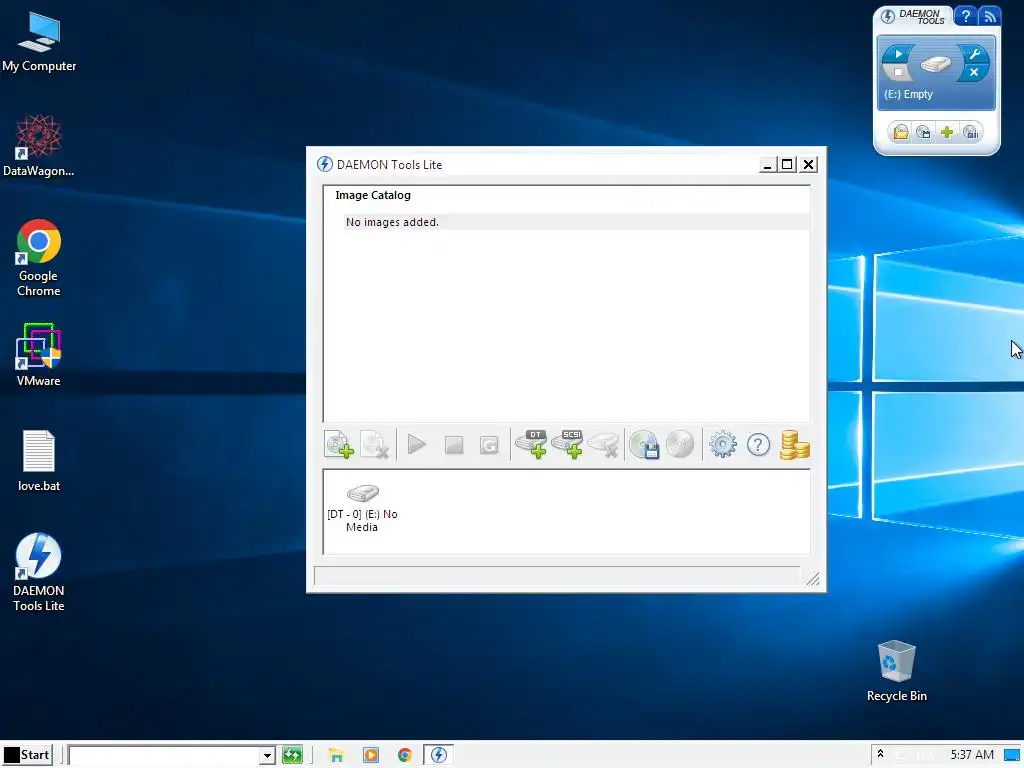Open the RSS feed tab on the gadget
The image size is (1024, 768).
tap(990, 16)
